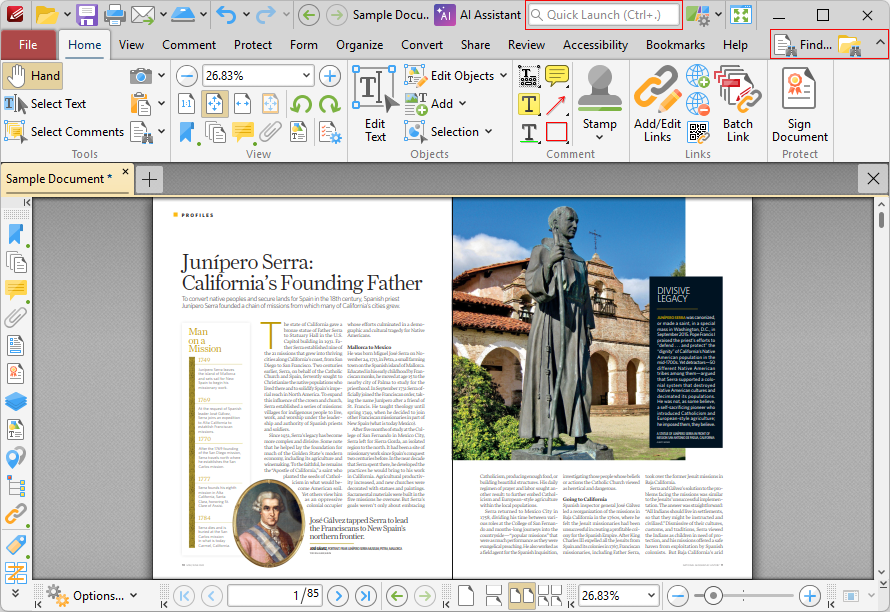The image size is (890, 612).
Task: Go to the next page
Action: tap(338, 596)
